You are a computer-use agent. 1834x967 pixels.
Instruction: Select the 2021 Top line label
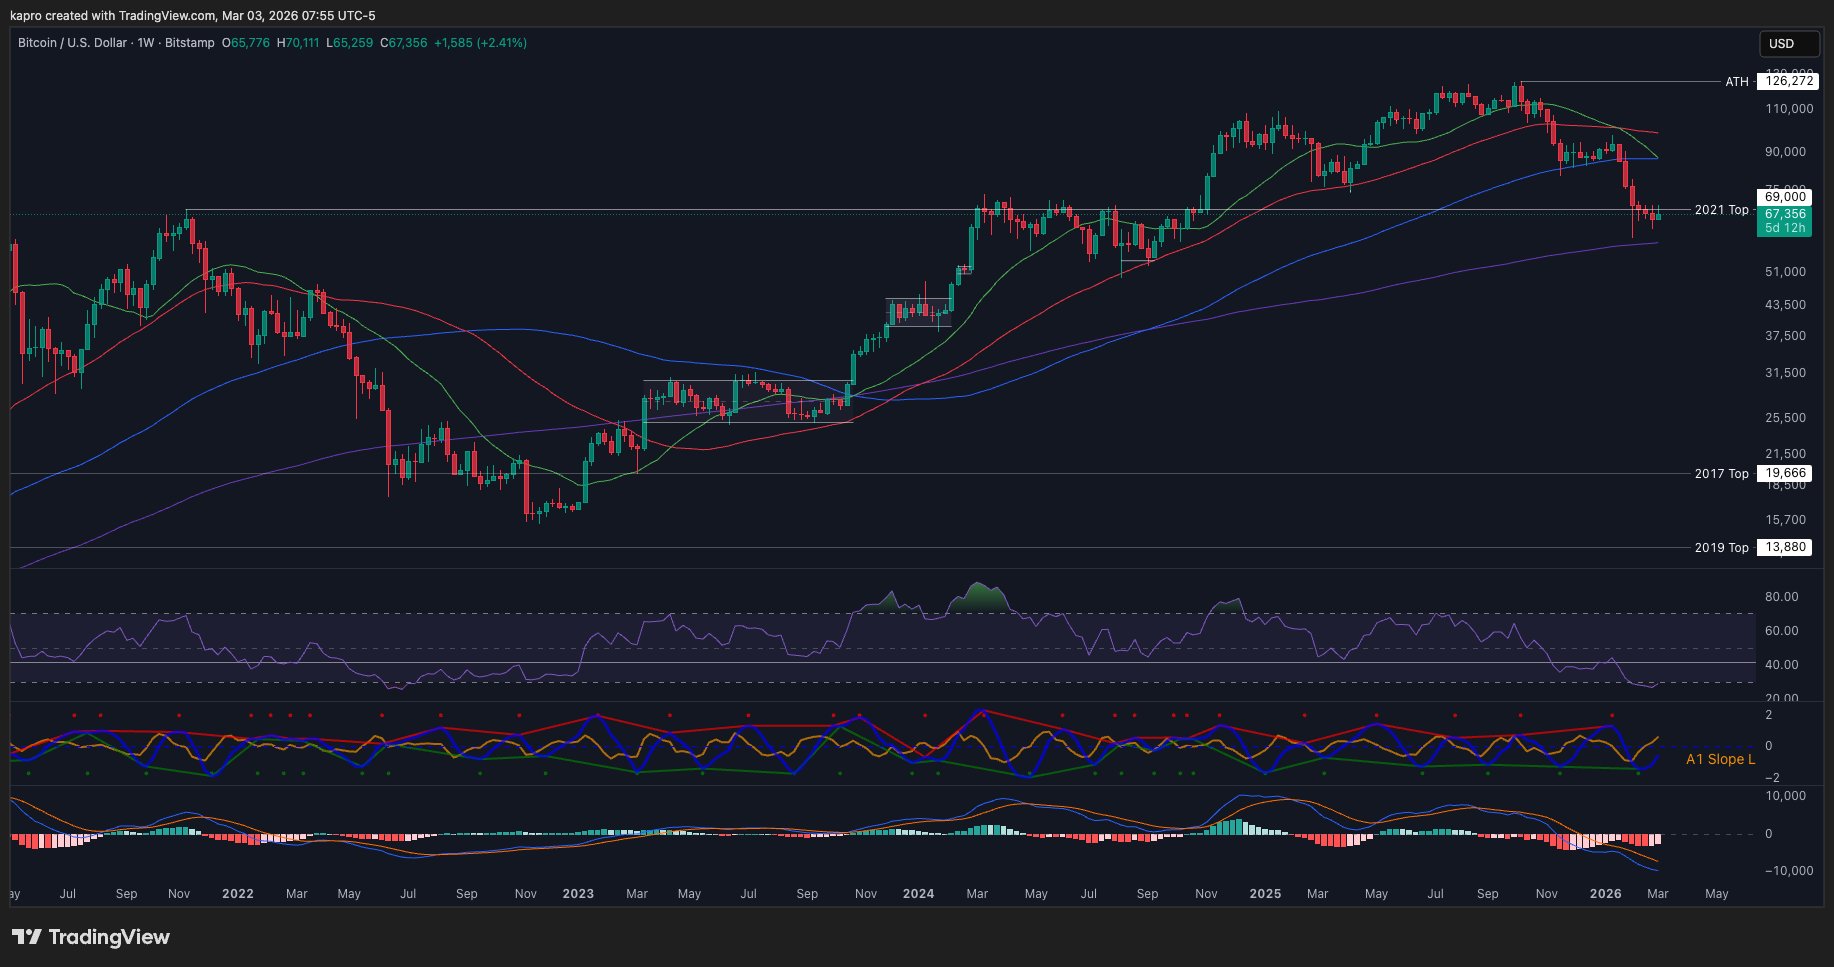[1721, 210]
